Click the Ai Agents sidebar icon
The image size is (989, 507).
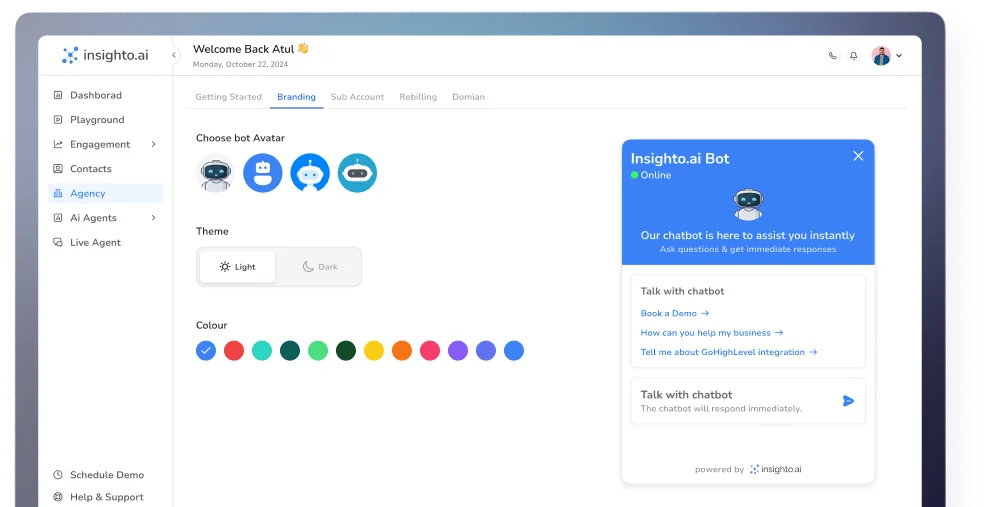pyautogui.click(x=58, y=218)
